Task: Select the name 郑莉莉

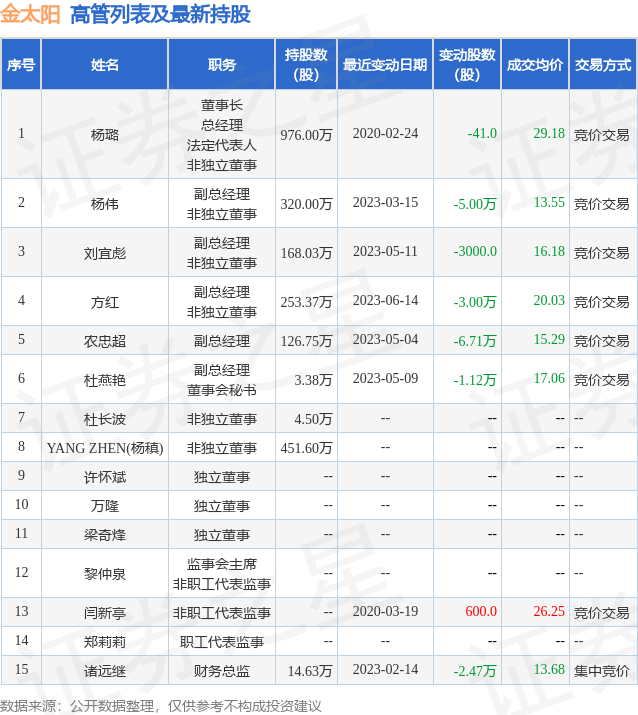Action: [104, 642]
